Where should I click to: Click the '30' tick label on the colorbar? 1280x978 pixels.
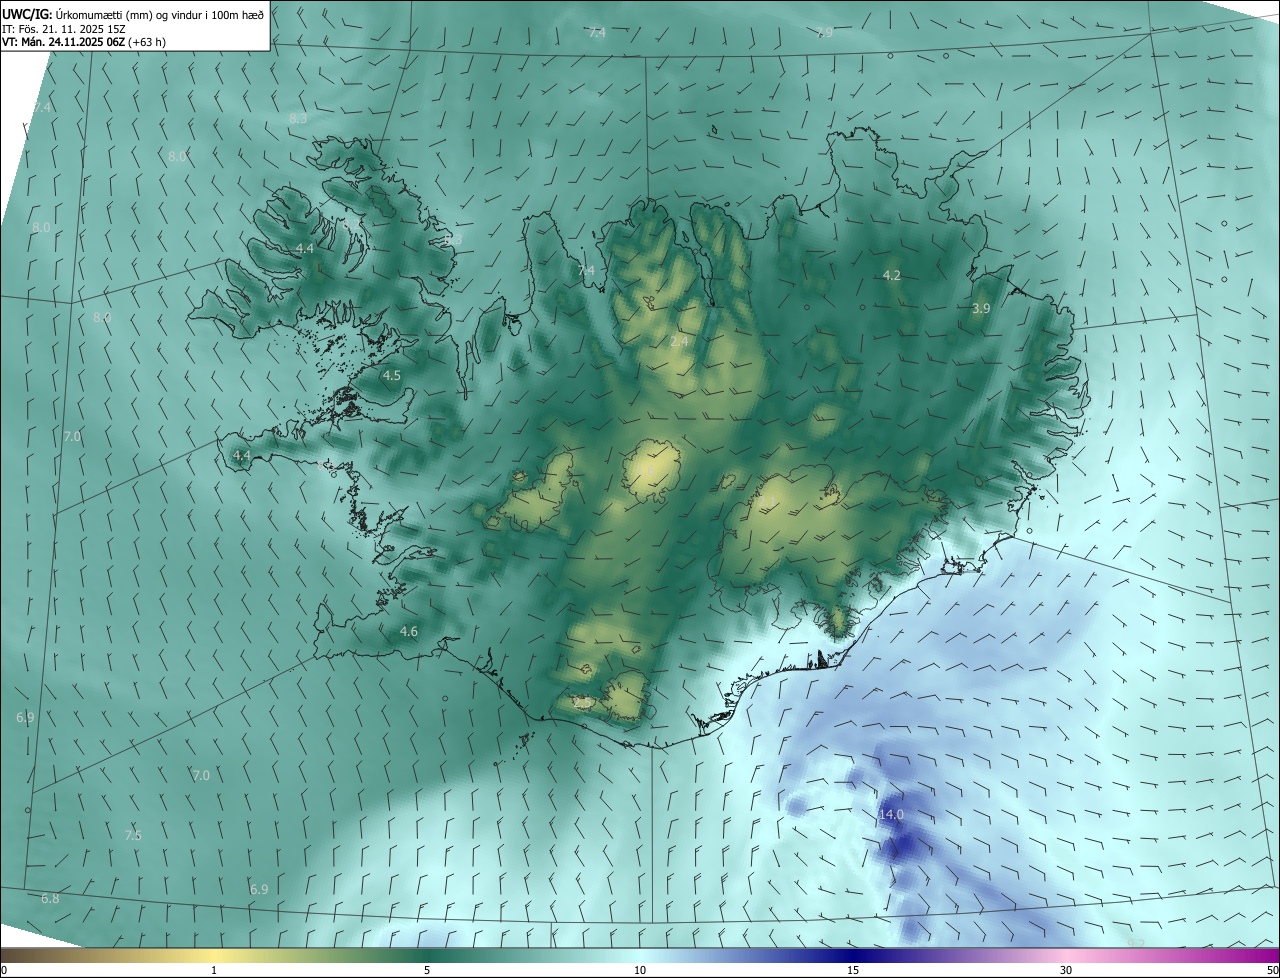point(1066,970)
